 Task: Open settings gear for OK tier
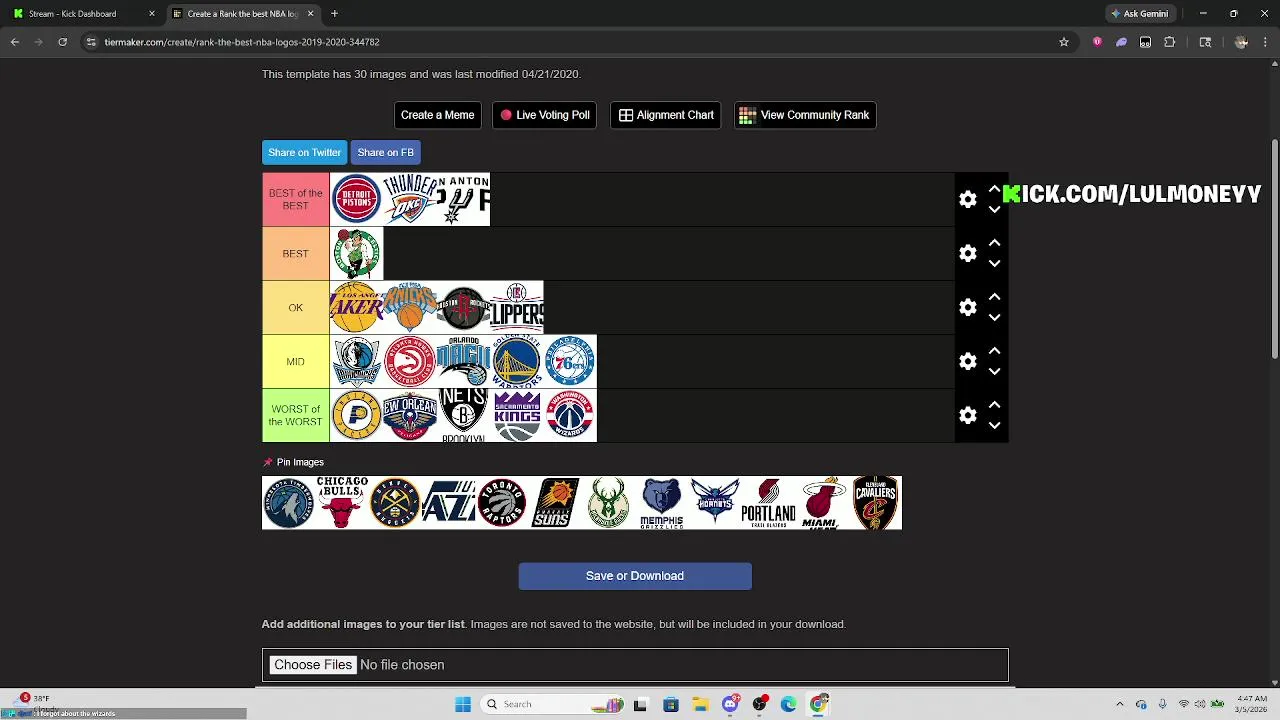point(967,307)
